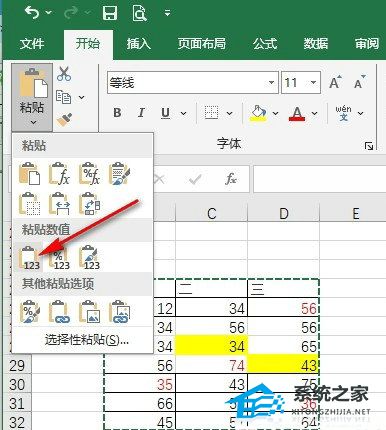Image resolution: width=386 pixels, height=430 pixels.
Task: Choose Paste Linked Picture option
Action: pos(119,312)
